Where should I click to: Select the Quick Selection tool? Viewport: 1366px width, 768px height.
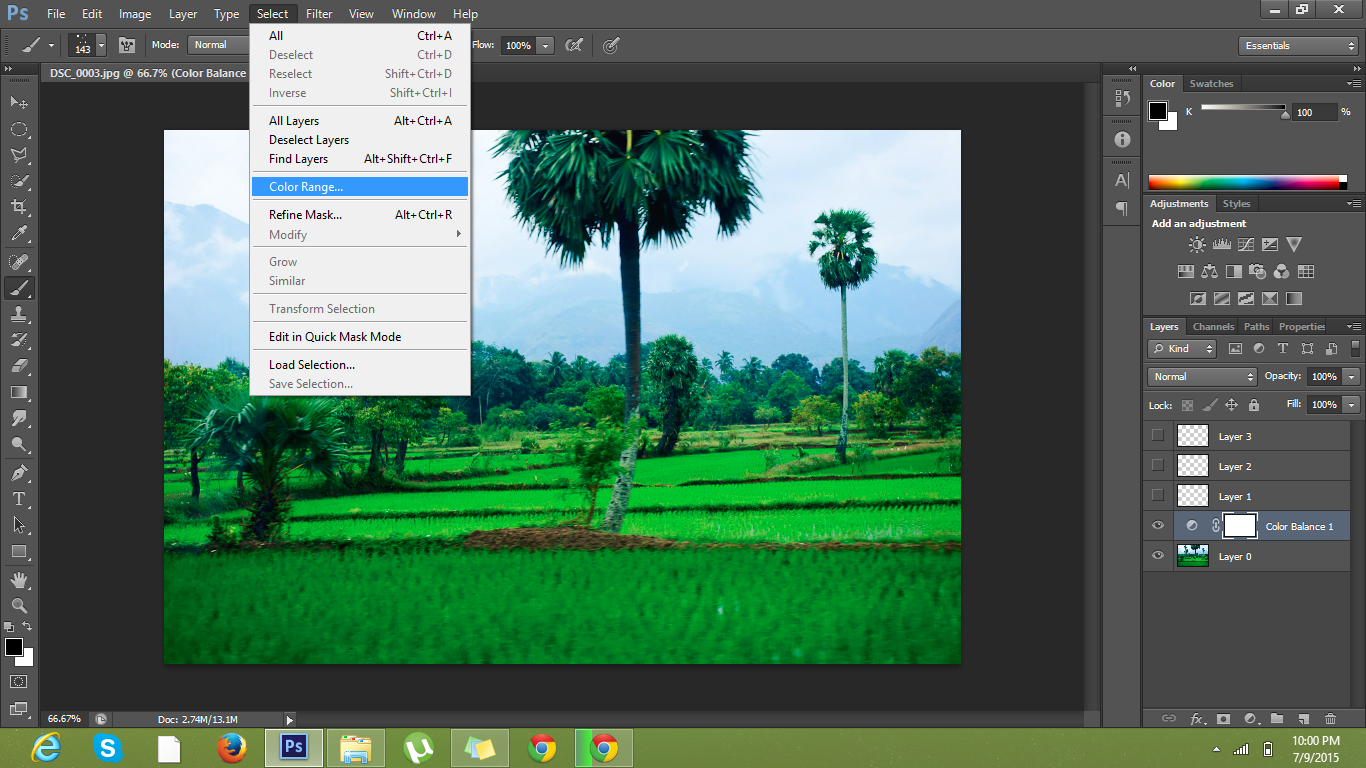(19, 181)
